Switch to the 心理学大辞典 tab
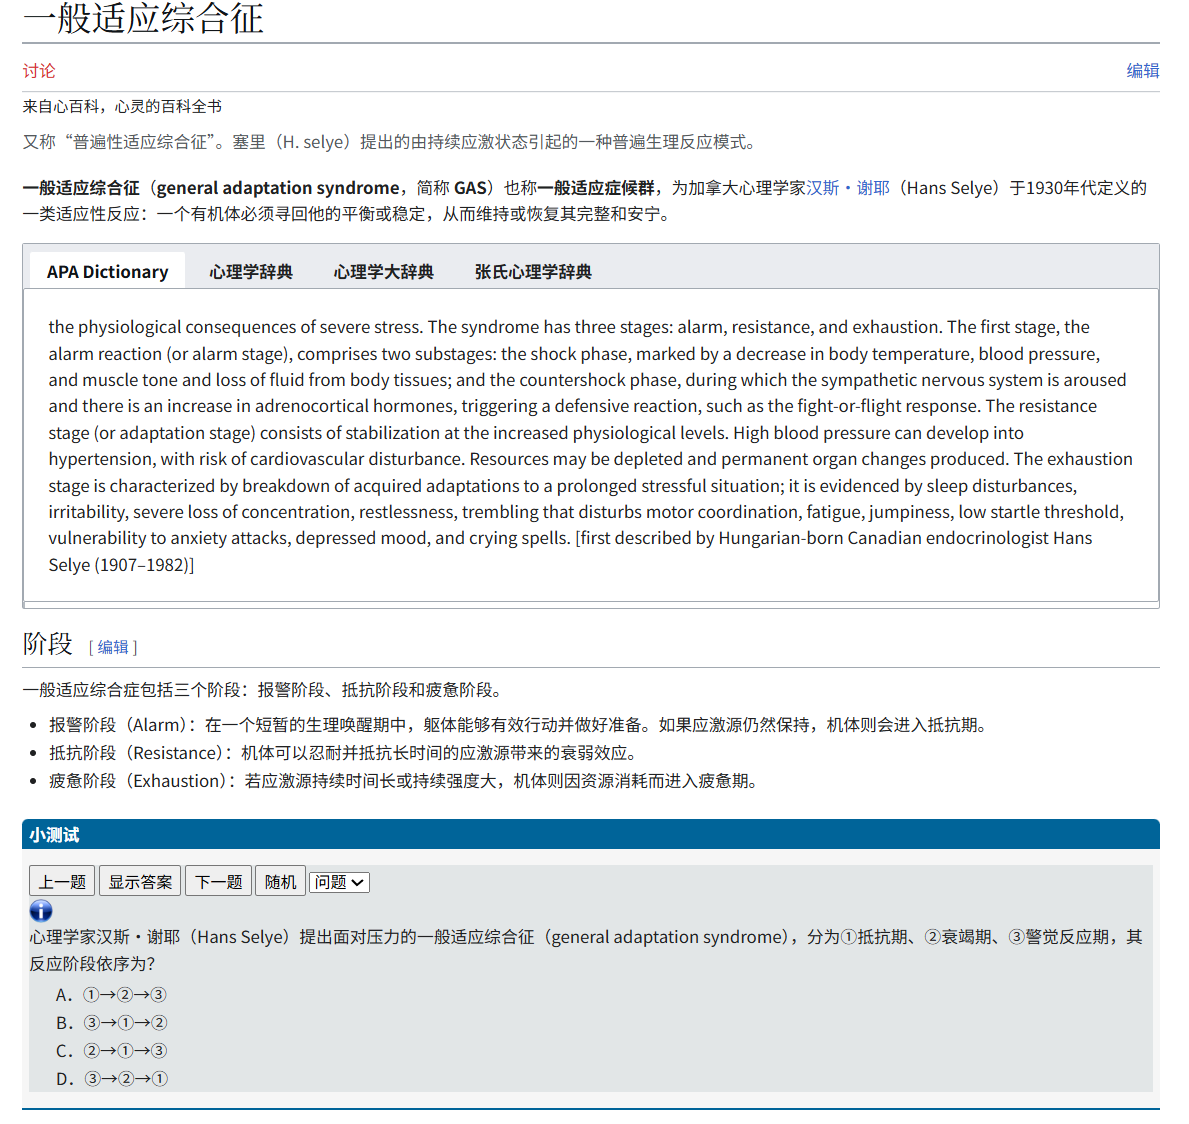Viewport: 1189px width, 1124px height. point(384,271)
